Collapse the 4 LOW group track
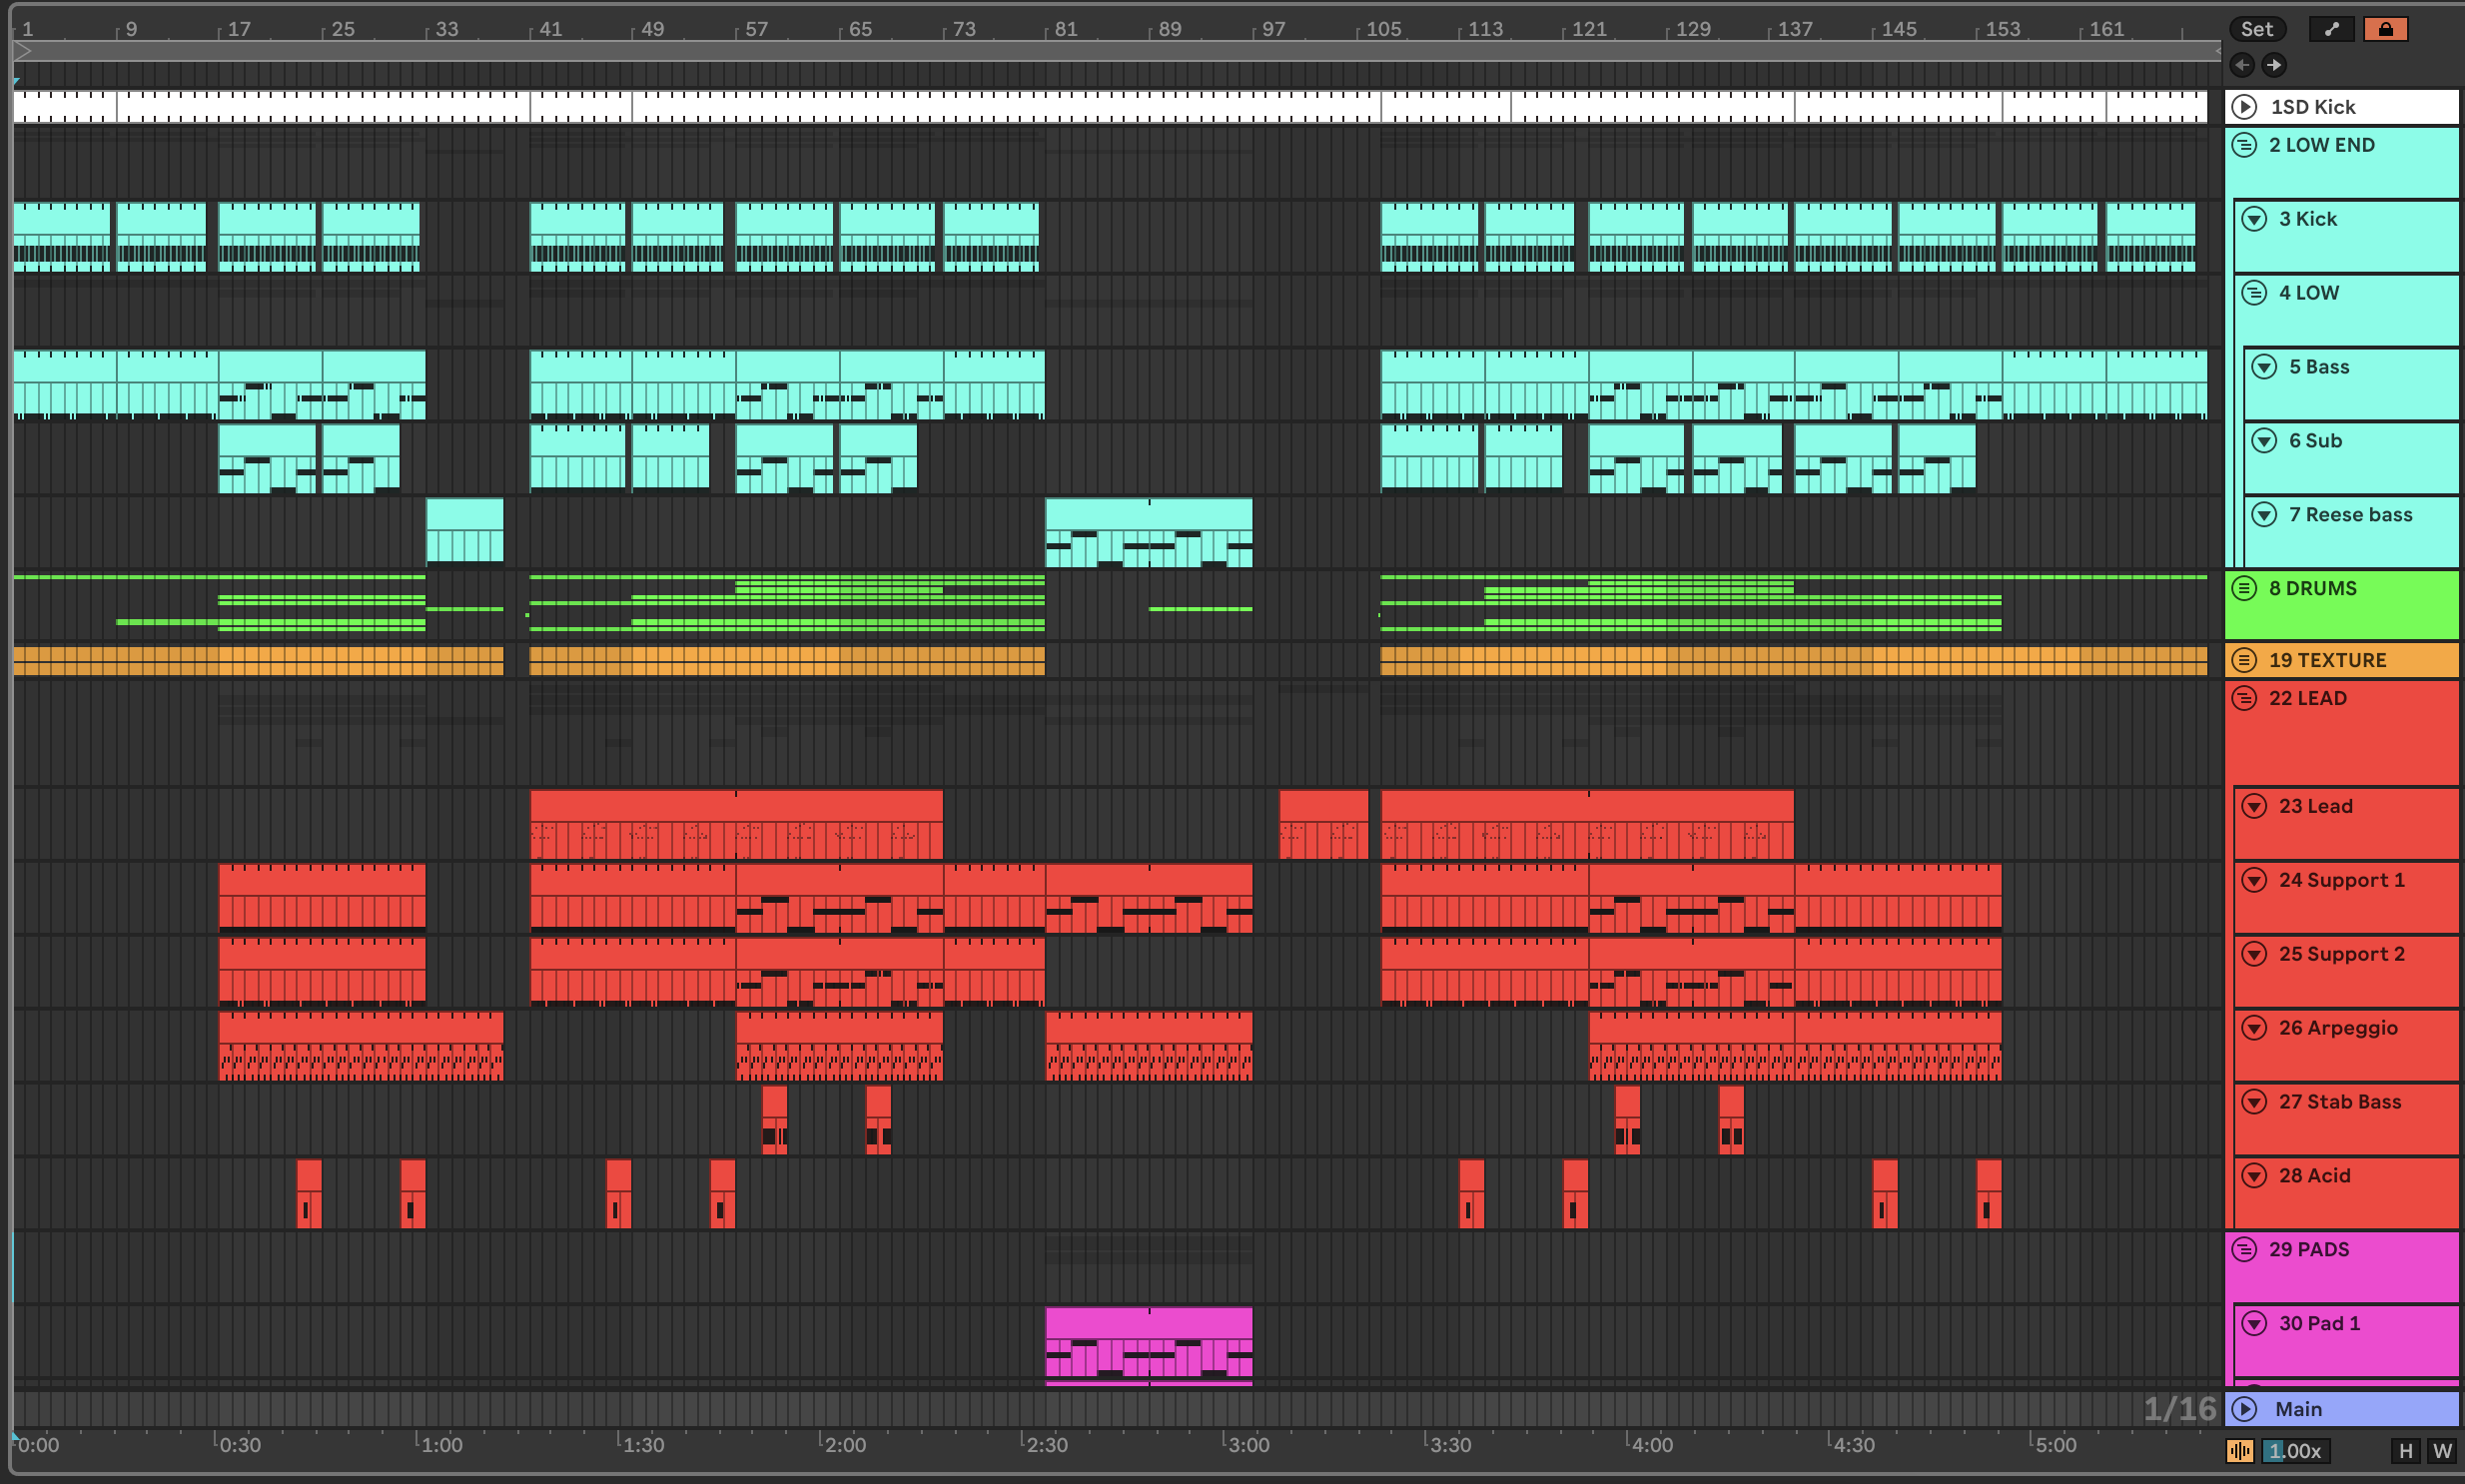Viewport: 2465px width, 1484px height. pyautogui.click(x=2254, y=293)
